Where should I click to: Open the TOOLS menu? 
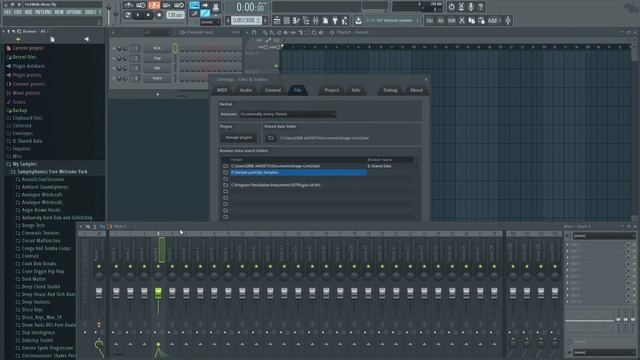(90, 12)
